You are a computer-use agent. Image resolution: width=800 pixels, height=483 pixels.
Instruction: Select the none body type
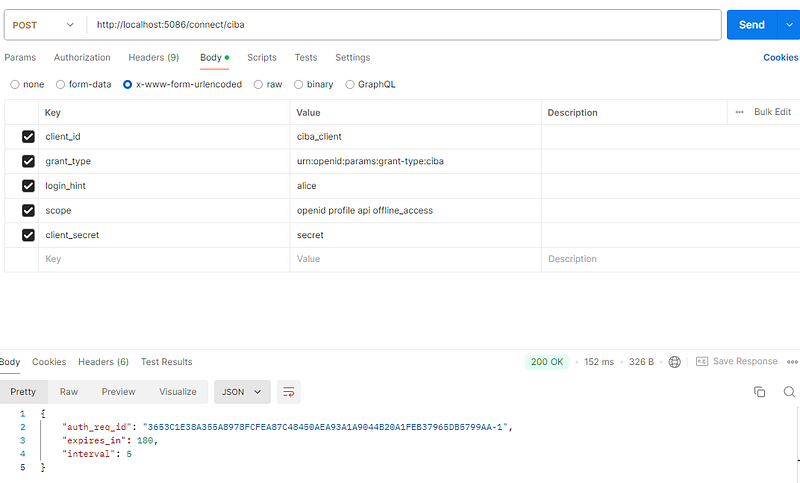15,85
